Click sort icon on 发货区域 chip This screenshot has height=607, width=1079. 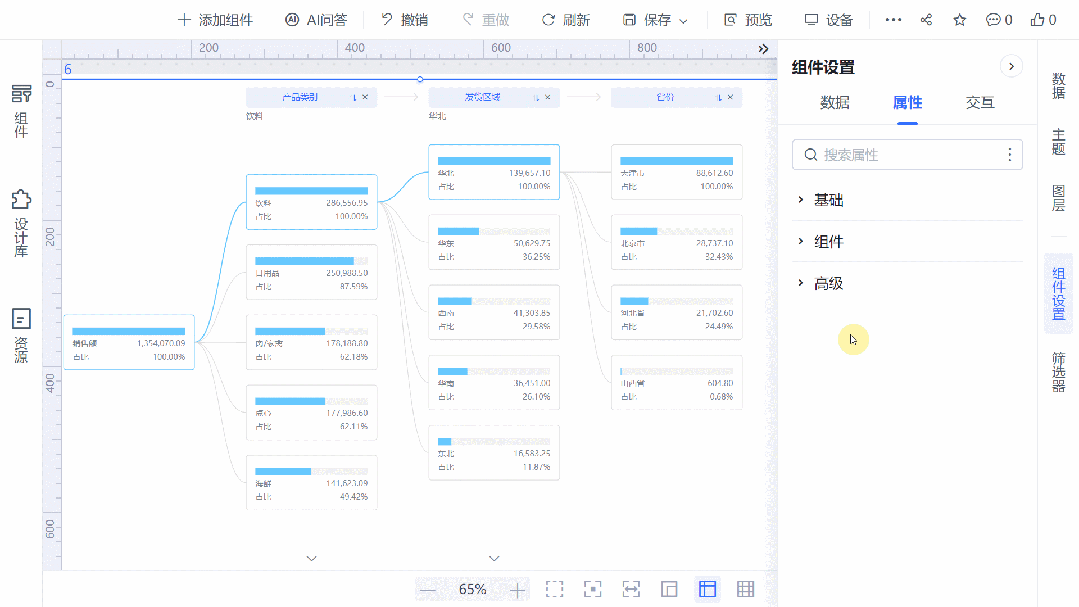(537, 98)
